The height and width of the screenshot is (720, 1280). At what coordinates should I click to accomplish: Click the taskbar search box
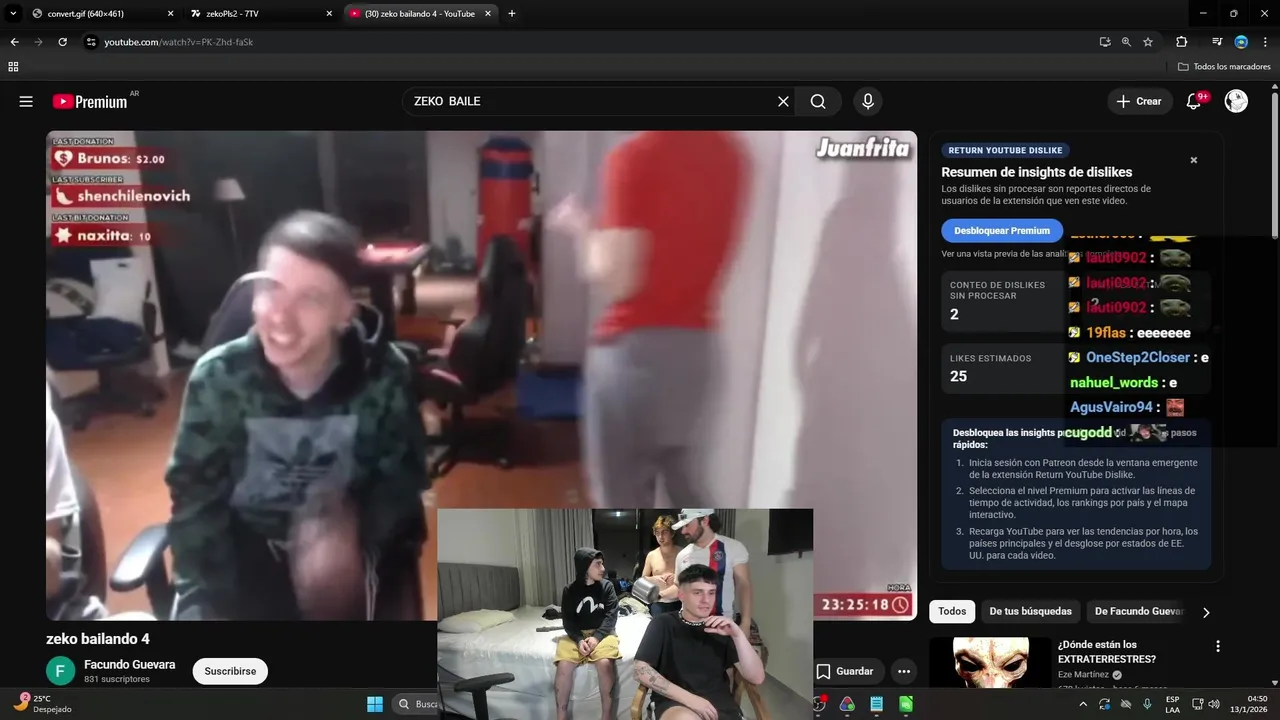[x=415, y=704]
